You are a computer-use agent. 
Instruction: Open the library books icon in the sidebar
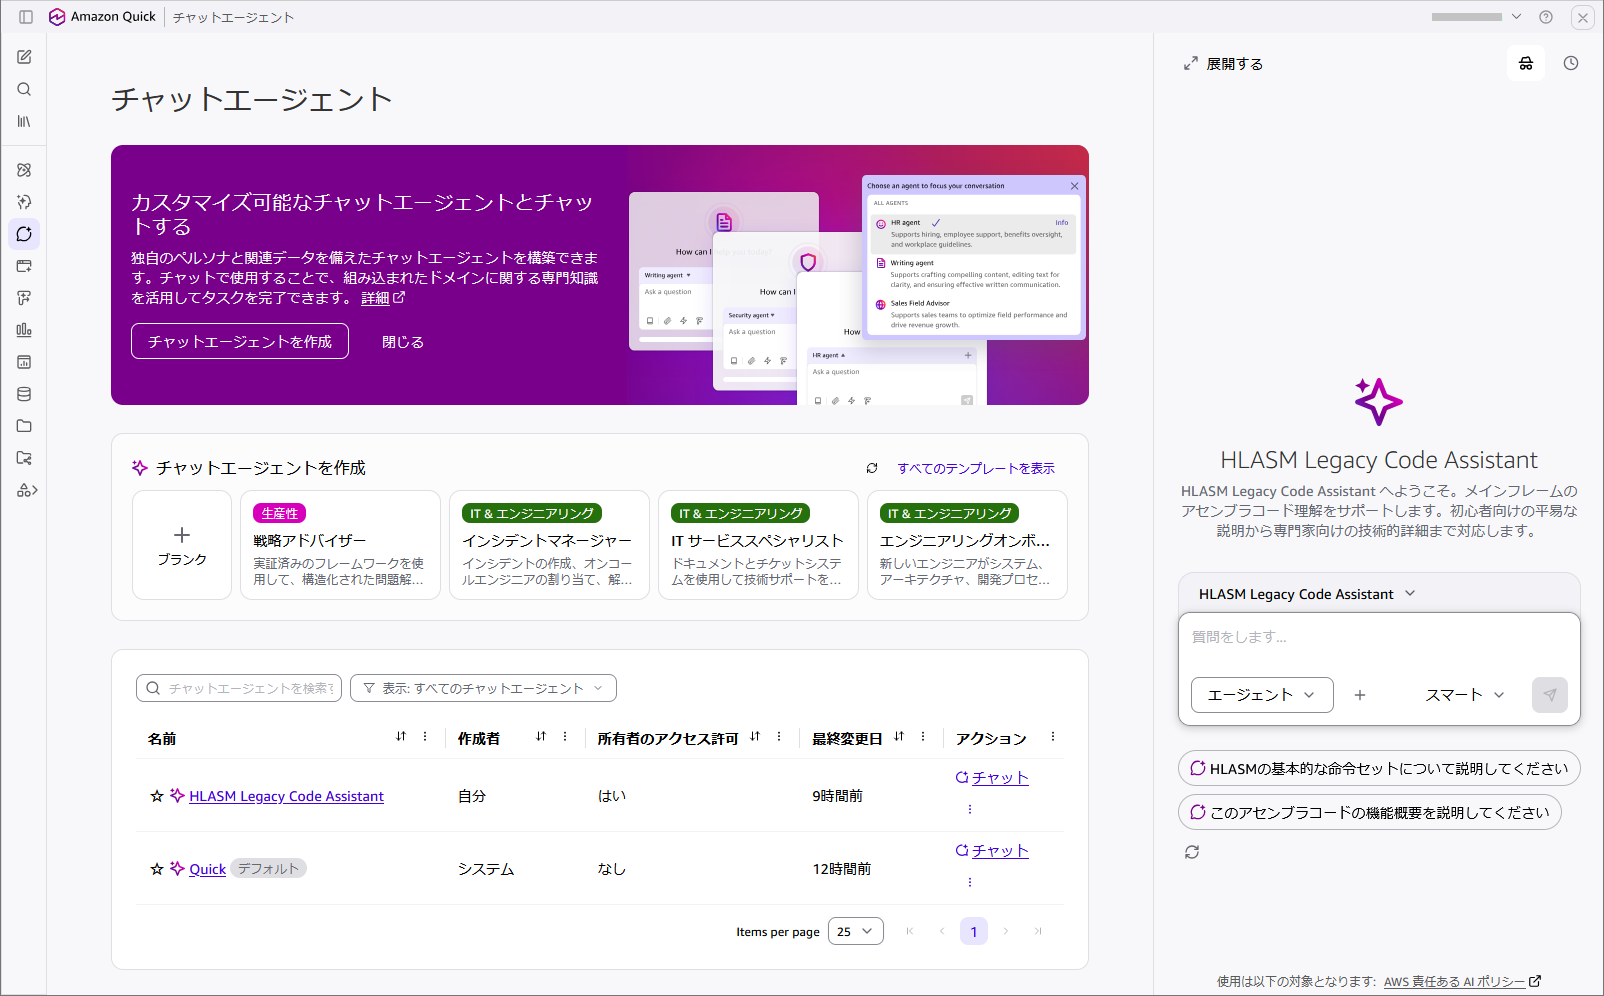[24, 121]
